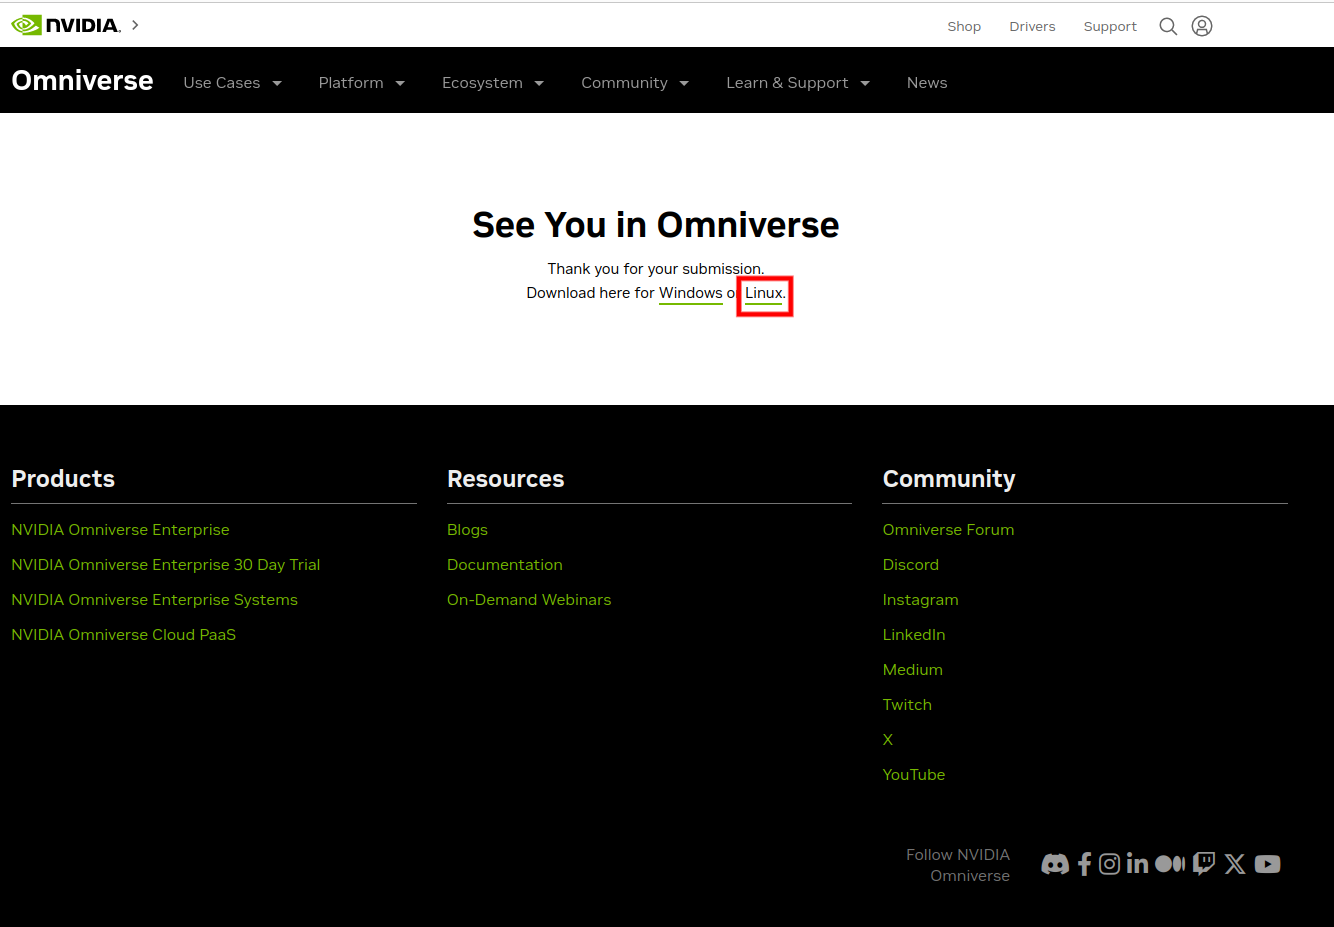The image size is (1334, 927).
Task: Open the user account icon
Action: 1202,26
